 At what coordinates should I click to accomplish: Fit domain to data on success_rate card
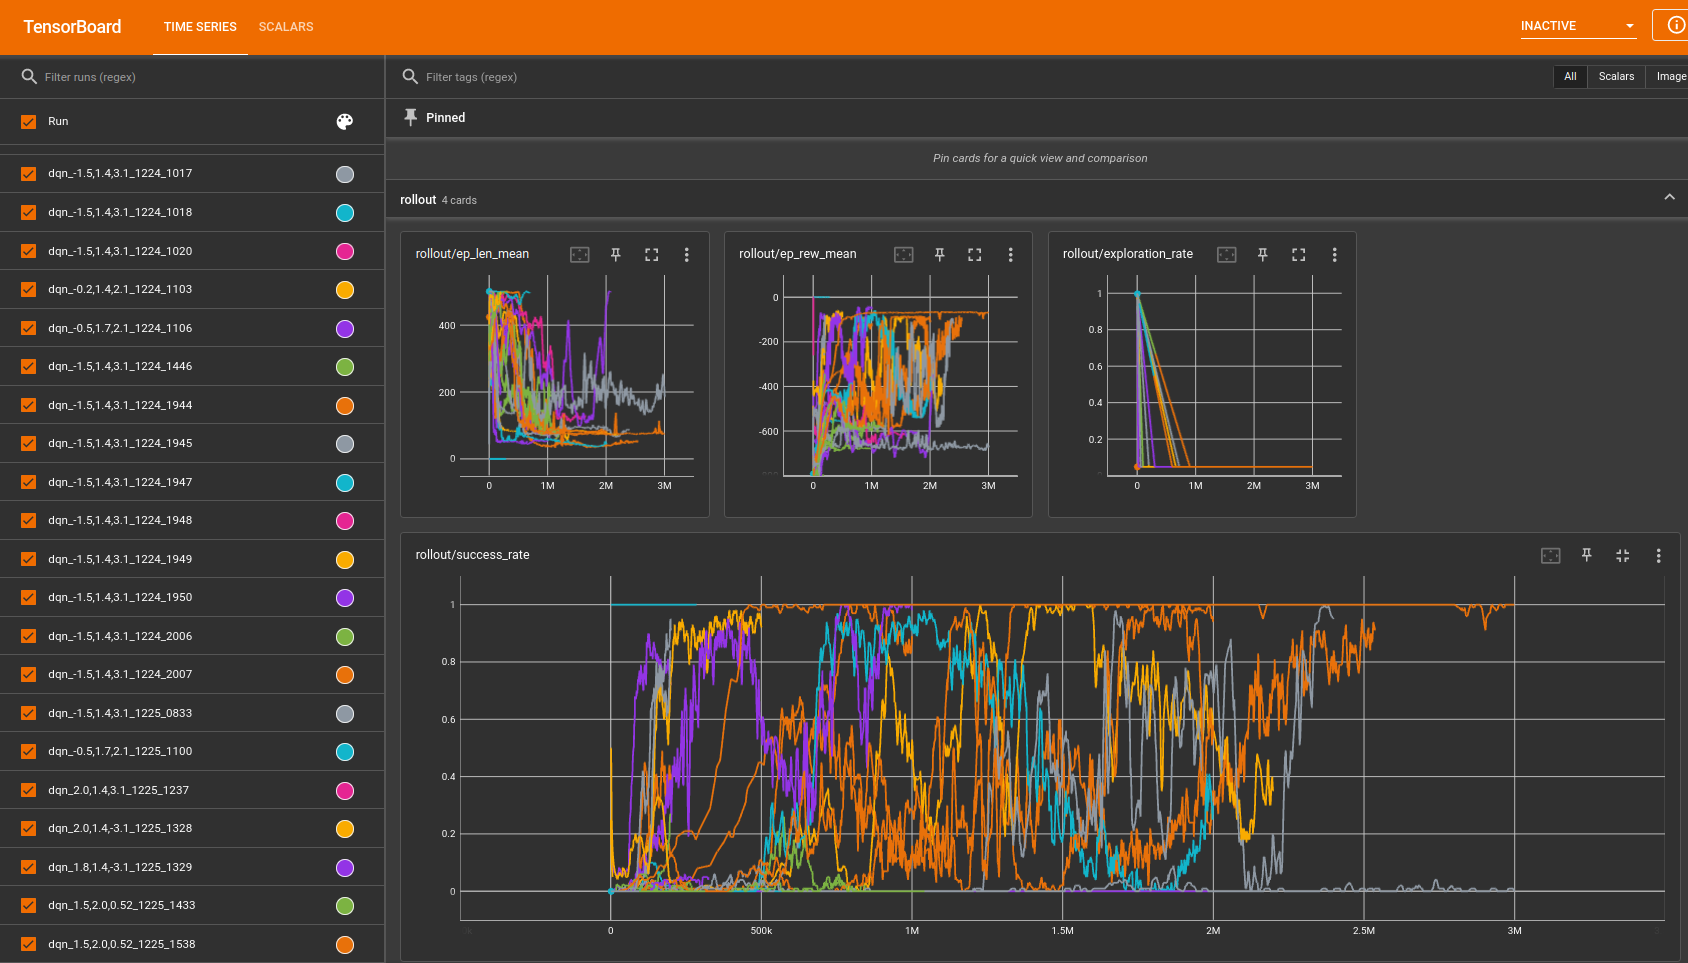point(1551,556)
